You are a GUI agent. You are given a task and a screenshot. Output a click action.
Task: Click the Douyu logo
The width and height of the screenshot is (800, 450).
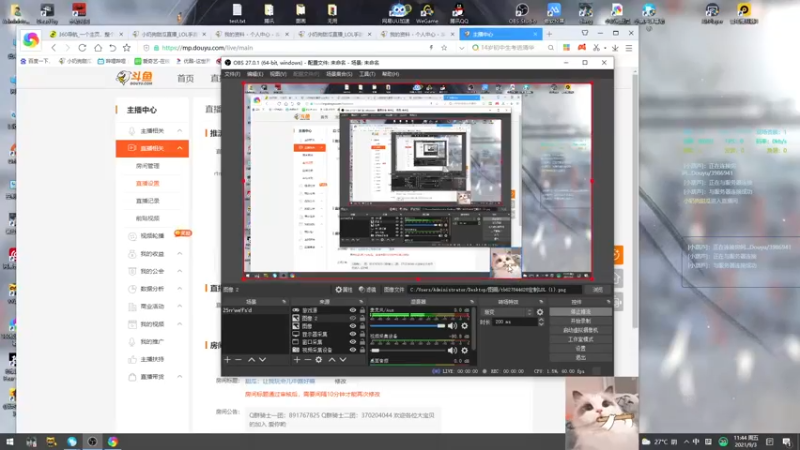coord(135,78)
